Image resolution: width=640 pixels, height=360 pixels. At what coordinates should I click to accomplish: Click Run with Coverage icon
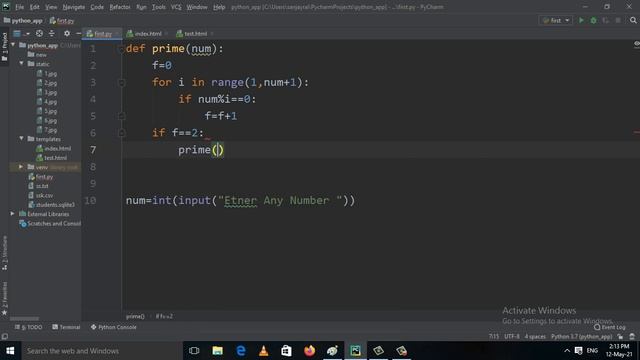point(606,20)
